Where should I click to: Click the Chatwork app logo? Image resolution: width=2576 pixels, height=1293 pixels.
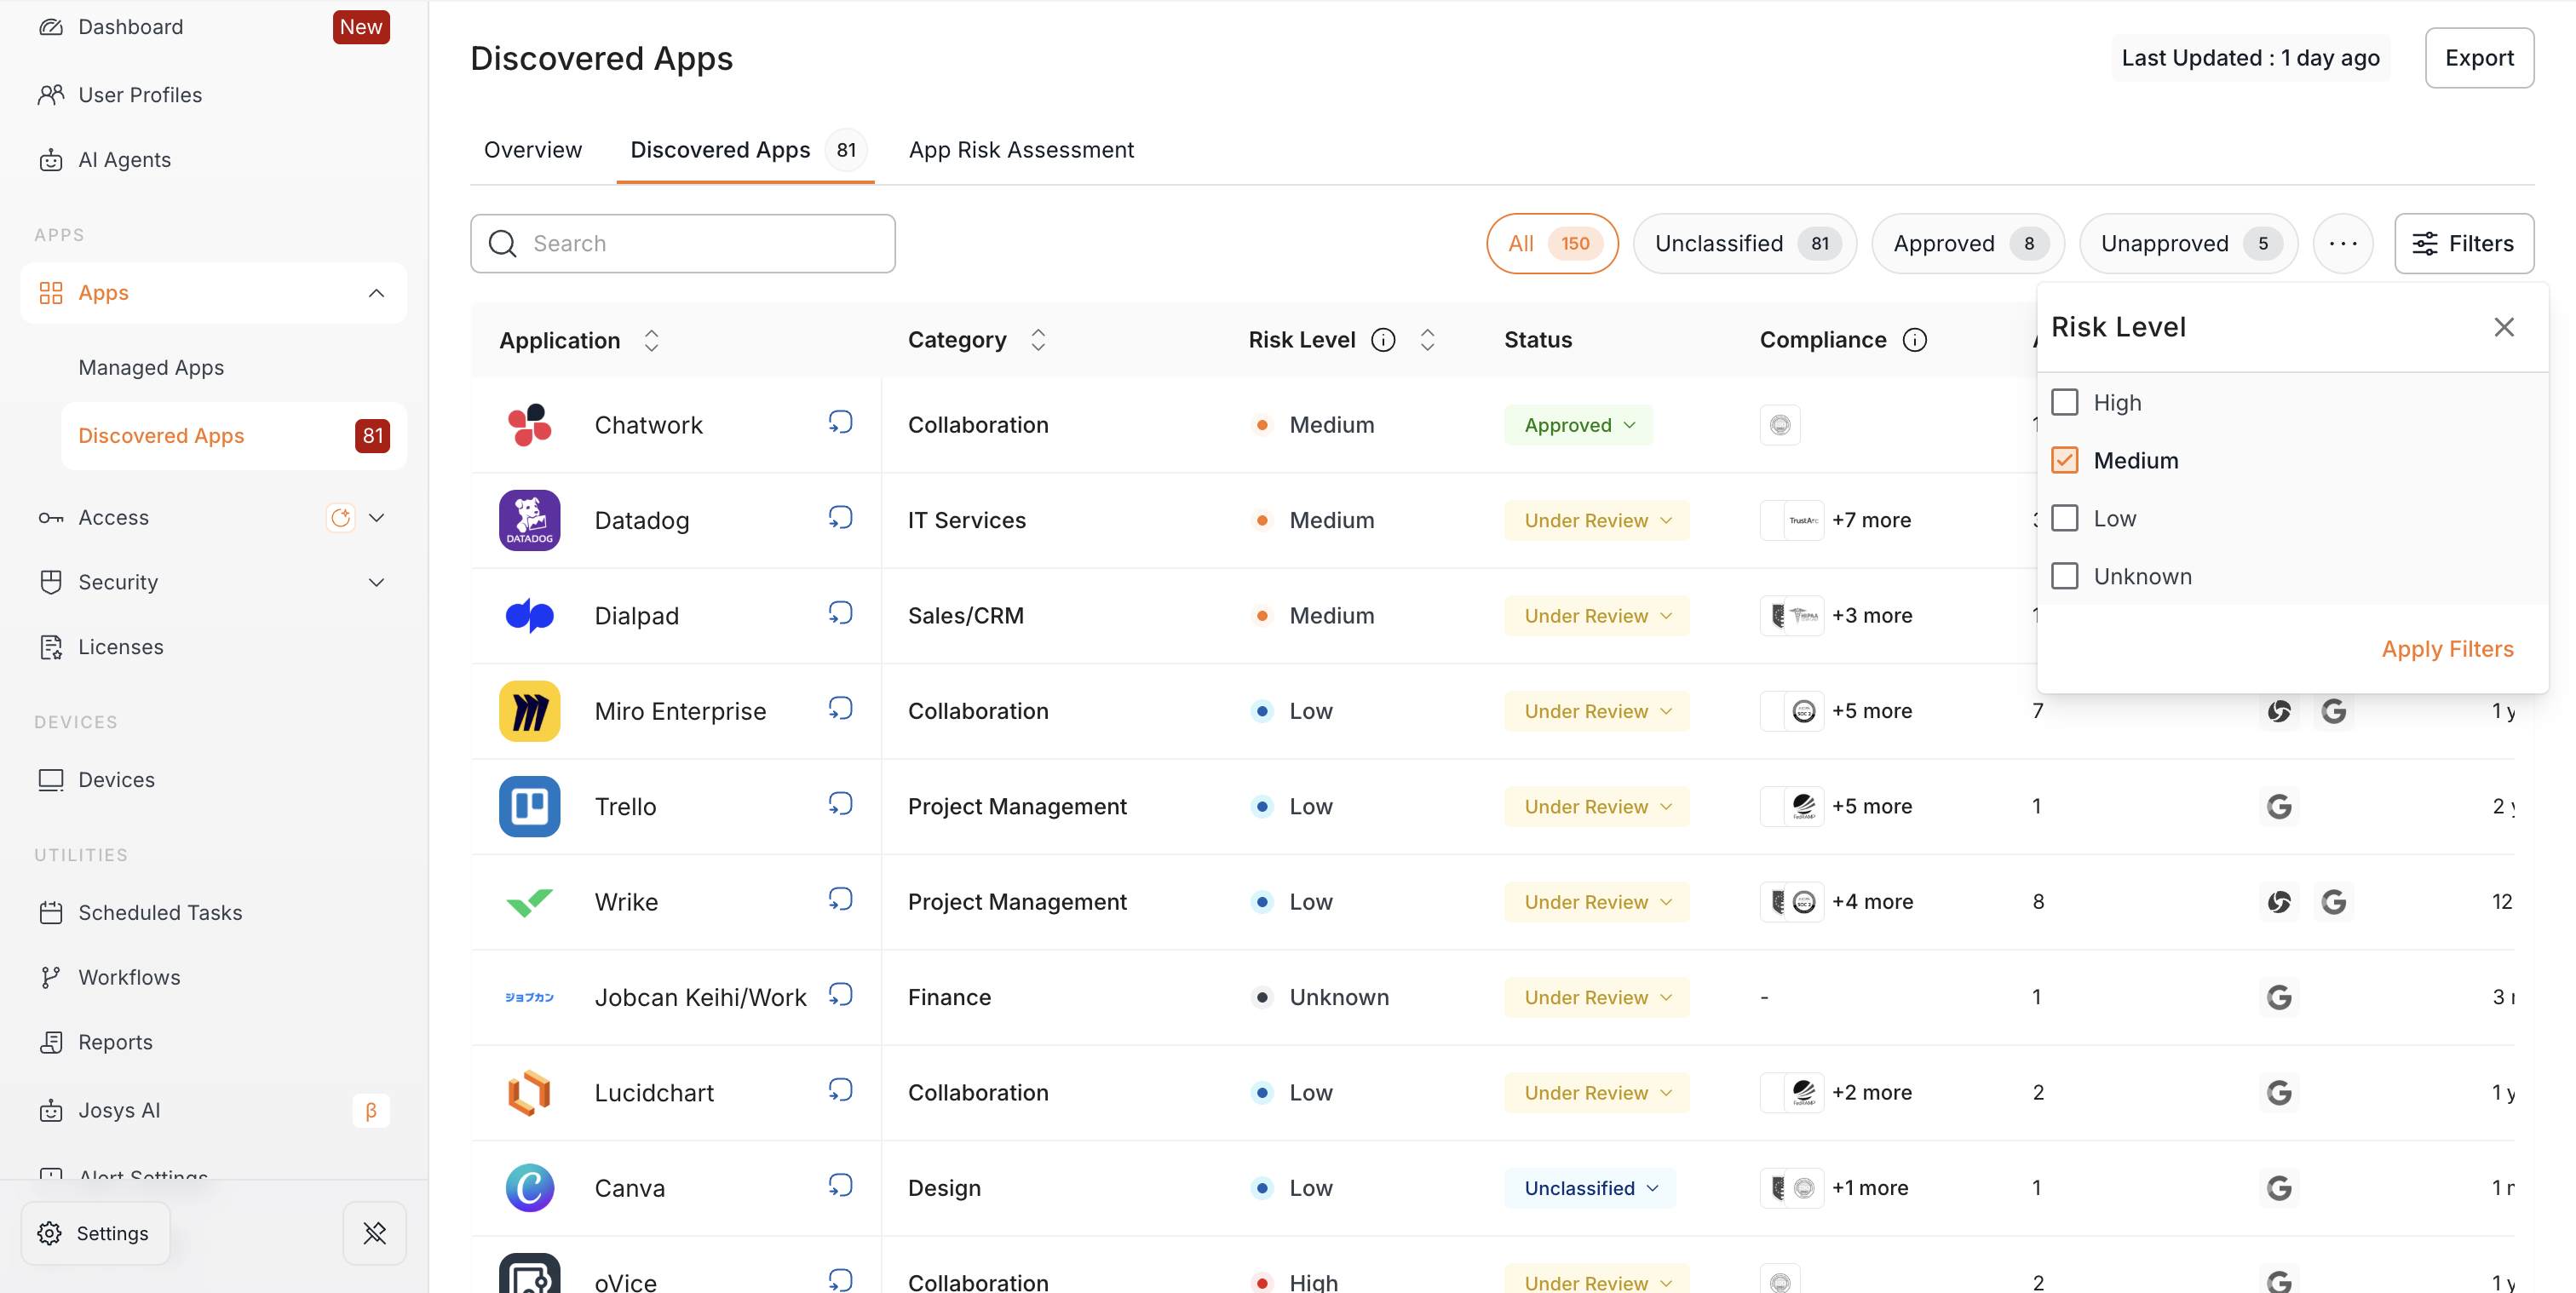click(x=529, y=425)
